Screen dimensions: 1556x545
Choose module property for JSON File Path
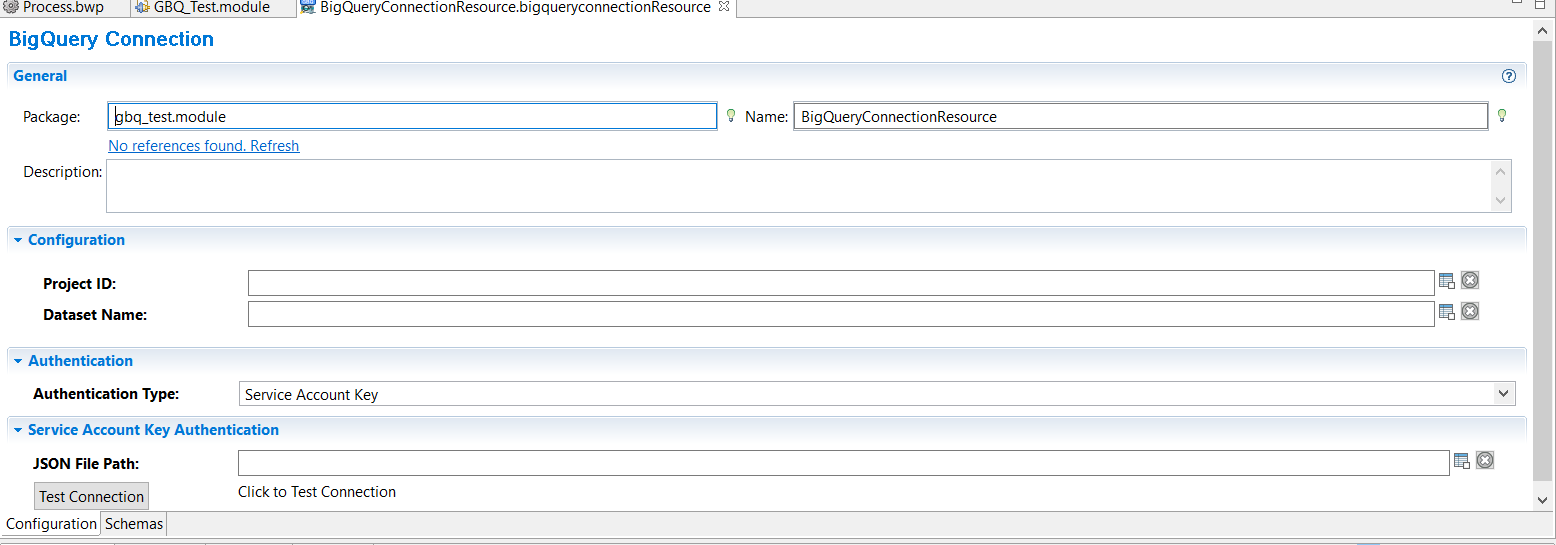coord(1462,461)
